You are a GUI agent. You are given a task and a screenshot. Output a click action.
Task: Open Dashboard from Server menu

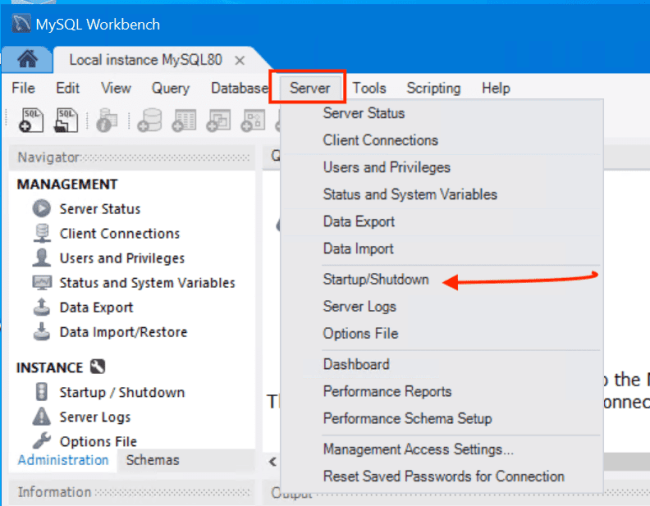pyautogui.click(x=356, y=364)
